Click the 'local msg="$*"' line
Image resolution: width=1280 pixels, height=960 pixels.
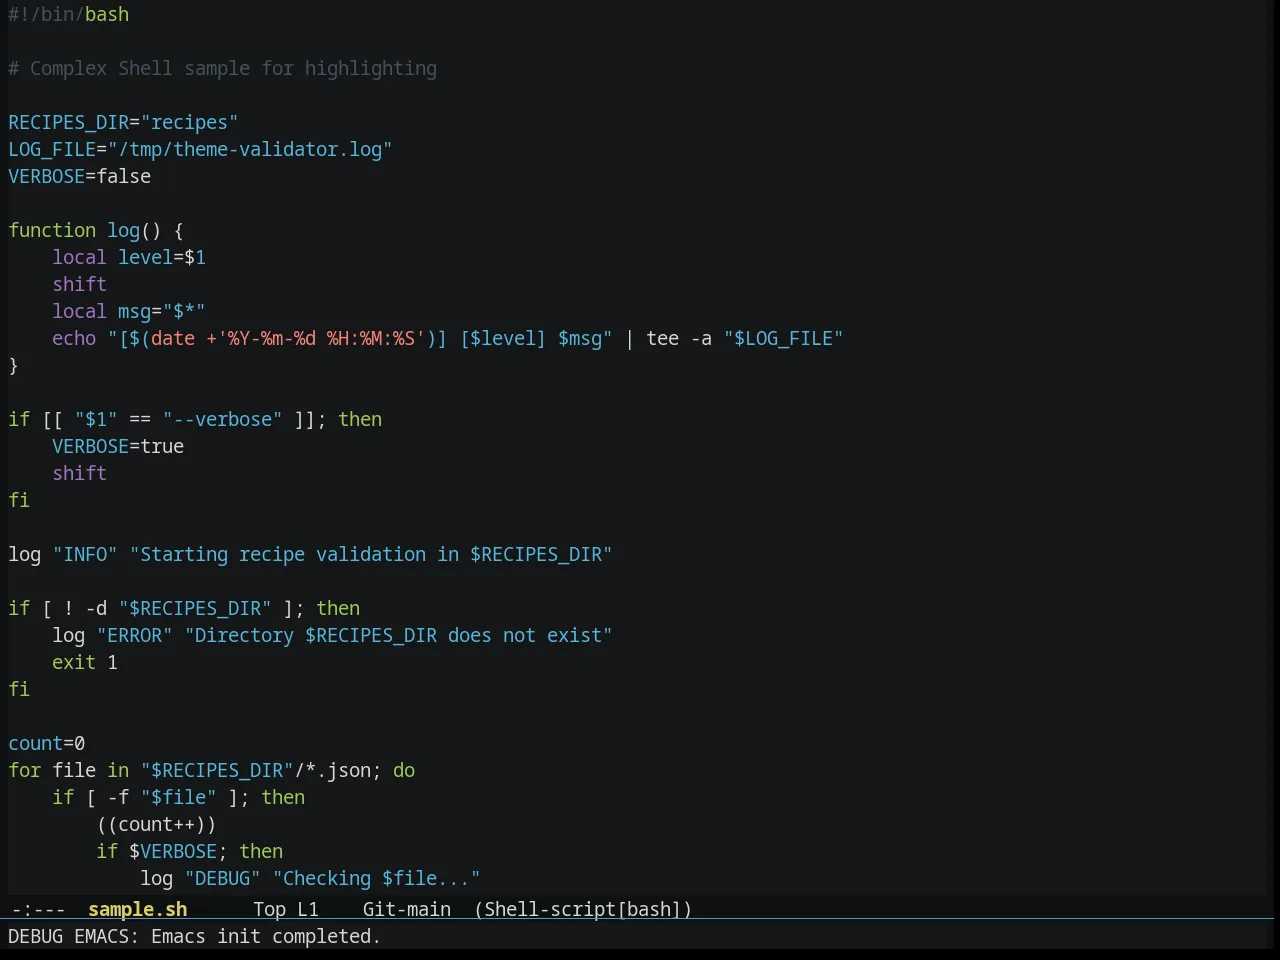tap(128, 311)
